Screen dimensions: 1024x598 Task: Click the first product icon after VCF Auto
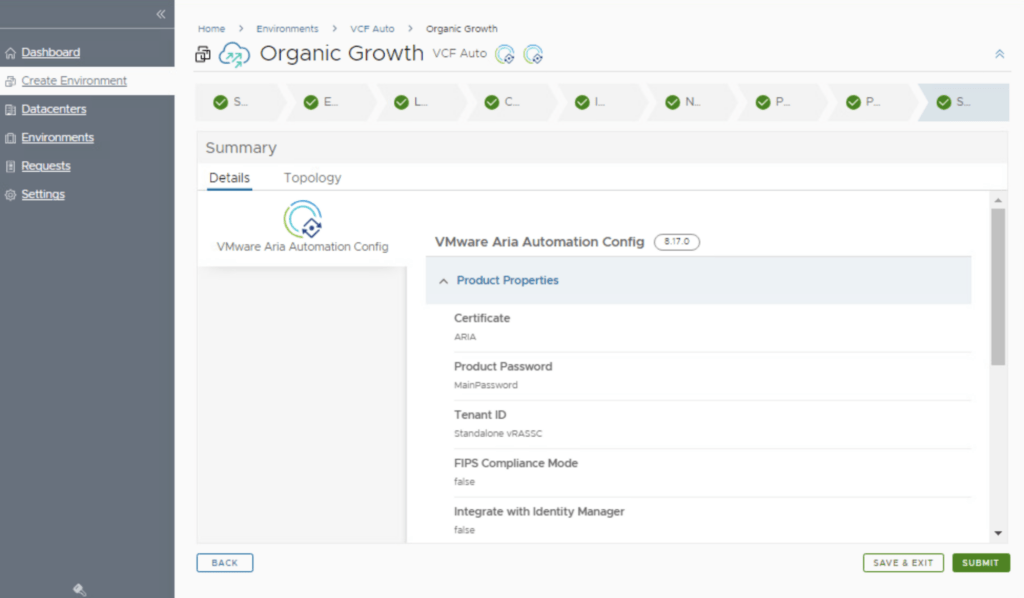click(x=506, y=54)
